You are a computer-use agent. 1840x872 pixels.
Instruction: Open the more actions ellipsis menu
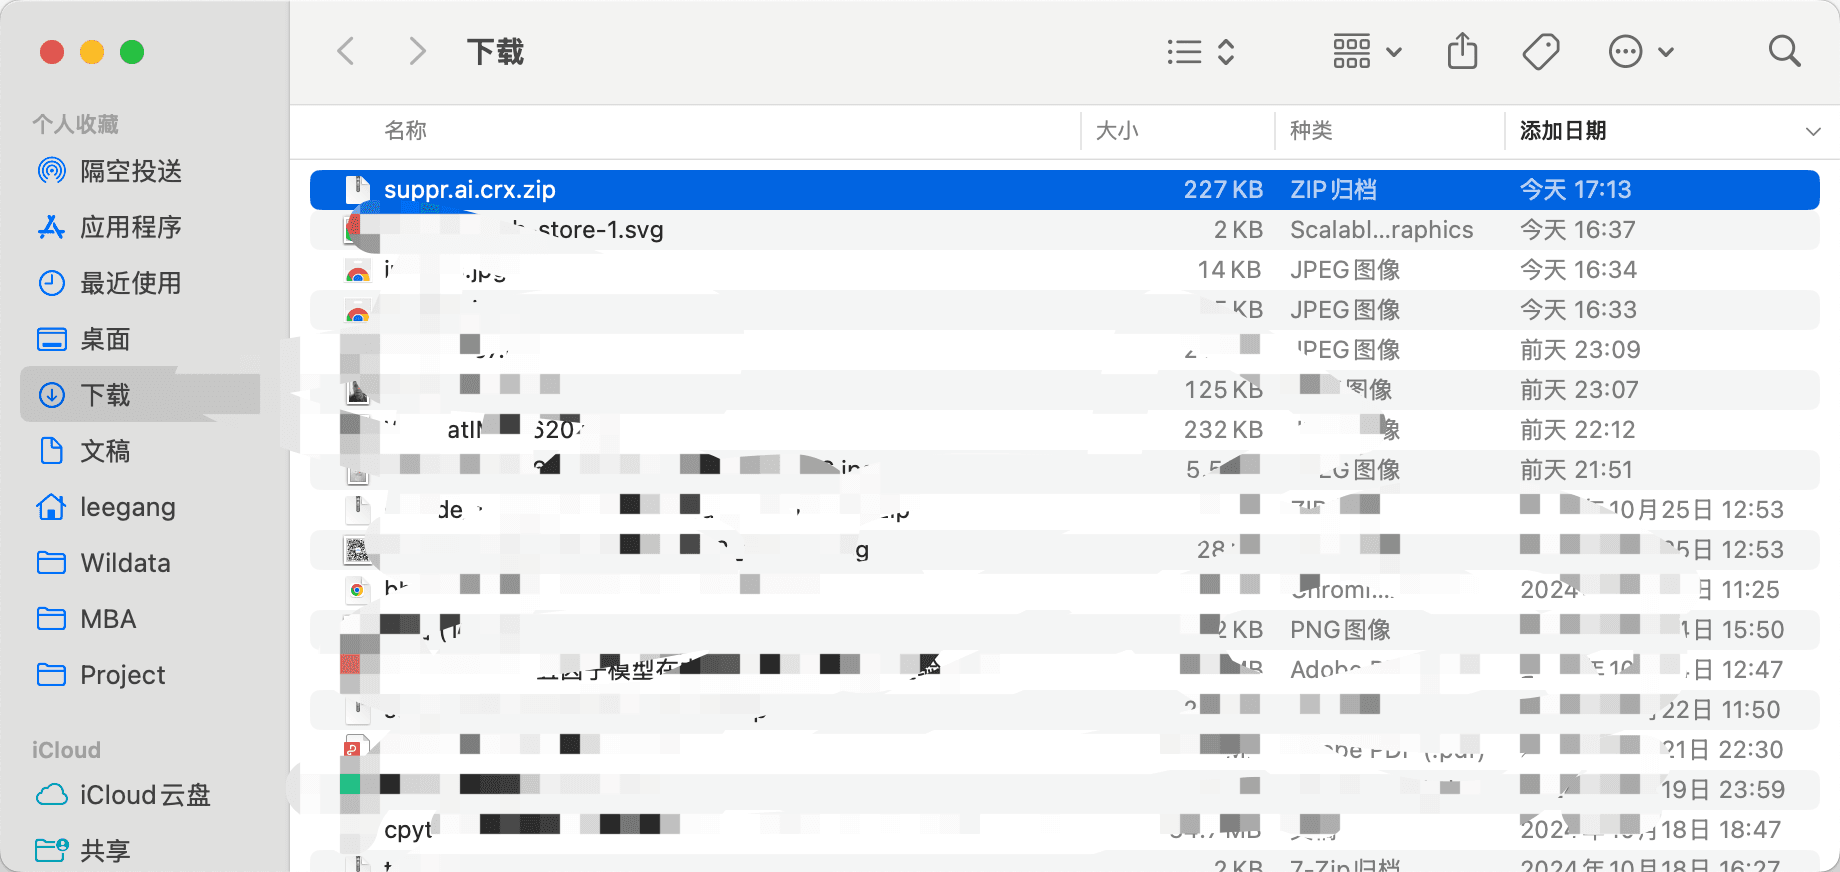click(1640, 52)
